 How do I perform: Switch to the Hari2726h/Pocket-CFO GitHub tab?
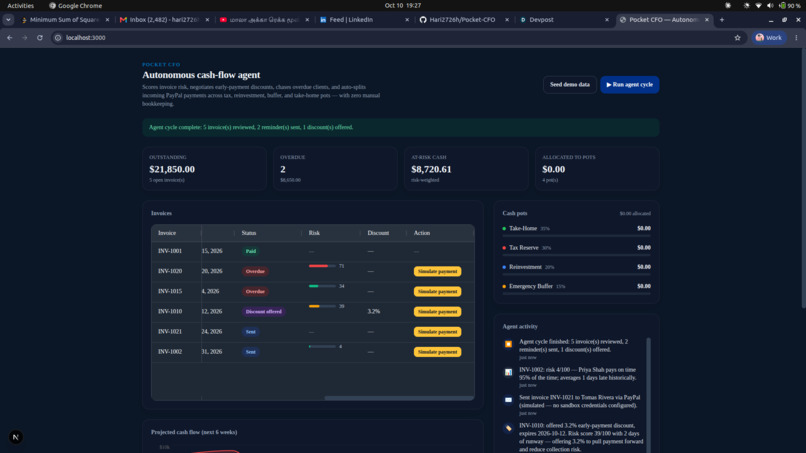[x=464, y=20]
